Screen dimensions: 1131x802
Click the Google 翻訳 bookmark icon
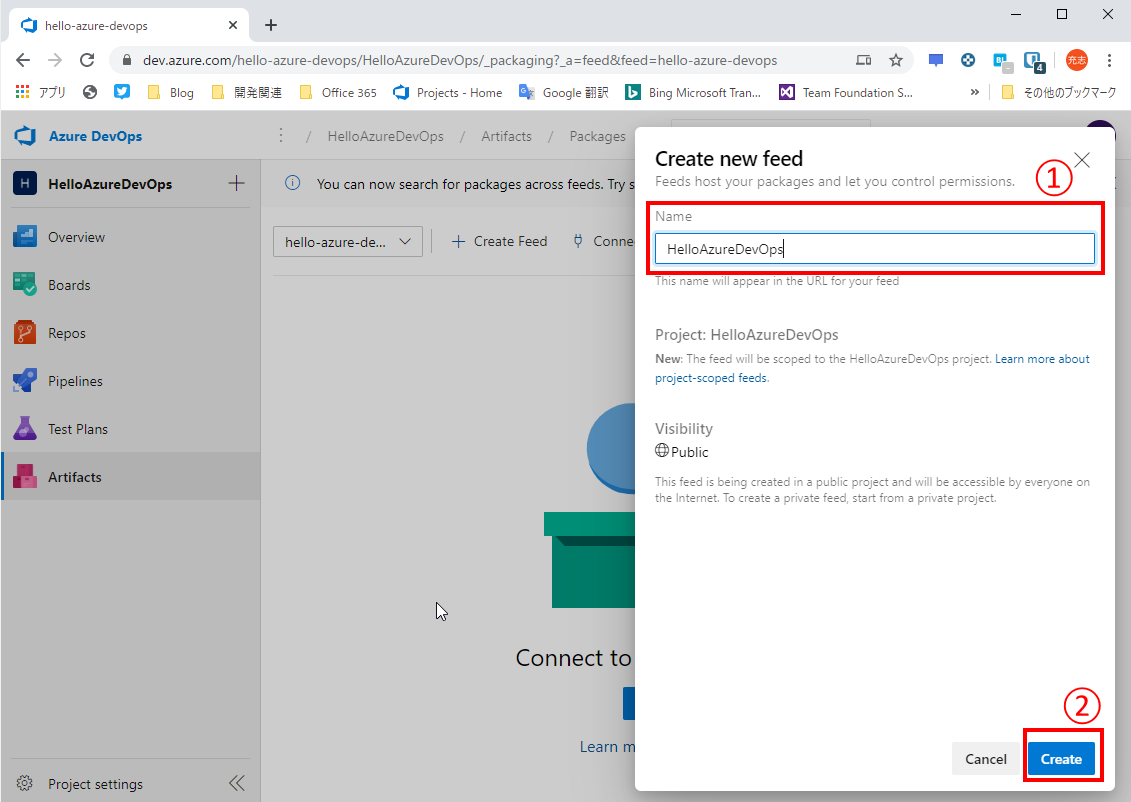[x=527, y=92]
